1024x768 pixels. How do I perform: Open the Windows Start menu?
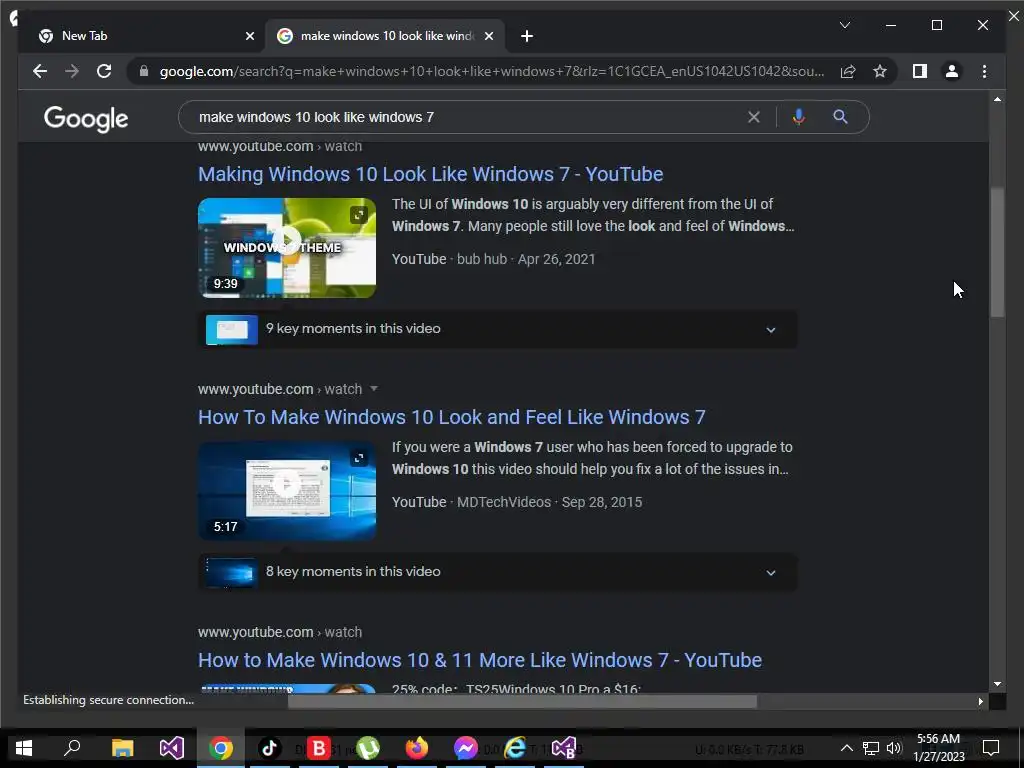(x=24, y=748)
